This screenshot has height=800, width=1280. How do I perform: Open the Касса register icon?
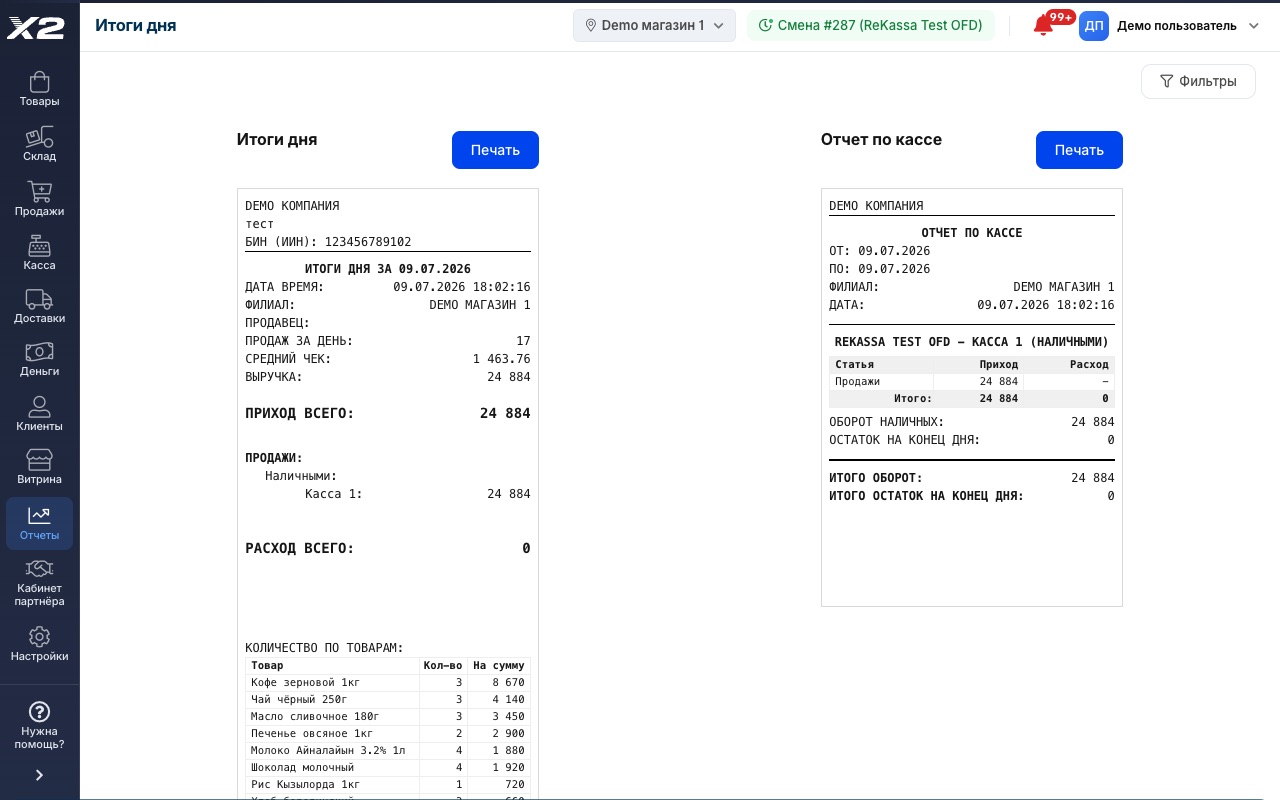click(39, 246)
